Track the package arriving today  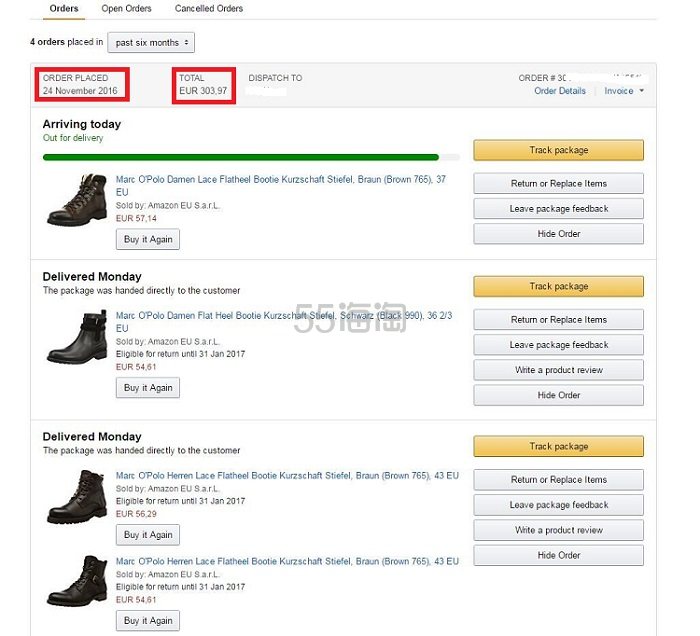558,150
